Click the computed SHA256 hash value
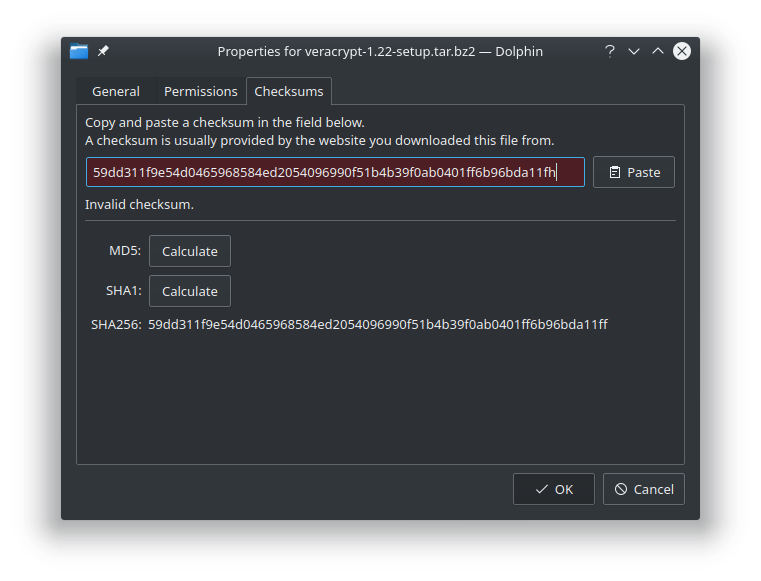The height and width of the screenshot is (581, 761). [378, 325]
